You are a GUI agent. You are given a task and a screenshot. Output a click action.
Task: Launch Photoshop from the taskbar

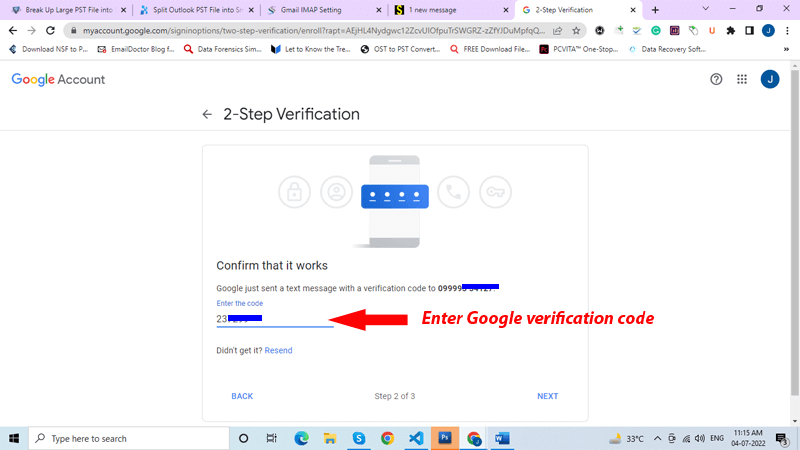(445, 438)
